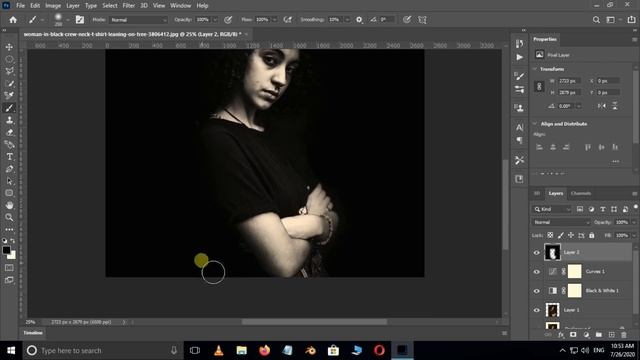The height and width of the screenshot is (360, 640).
Task: Toggle lock all padlock icon
Action: tap(592, 235)
